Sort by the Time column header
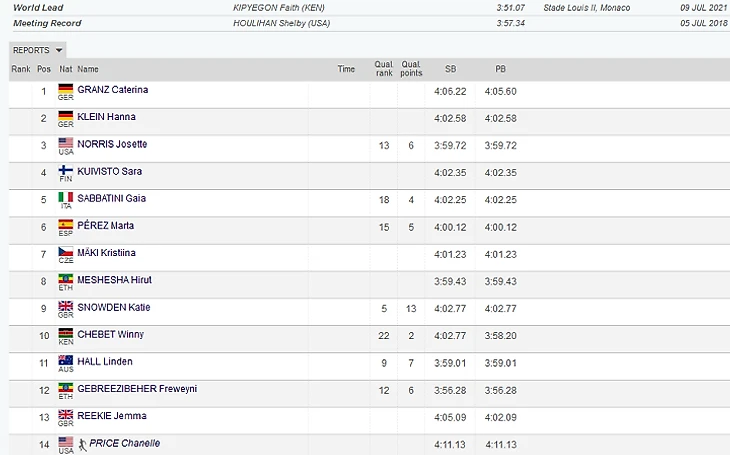Viewport: 730px width, 455px height. (346, 69)
